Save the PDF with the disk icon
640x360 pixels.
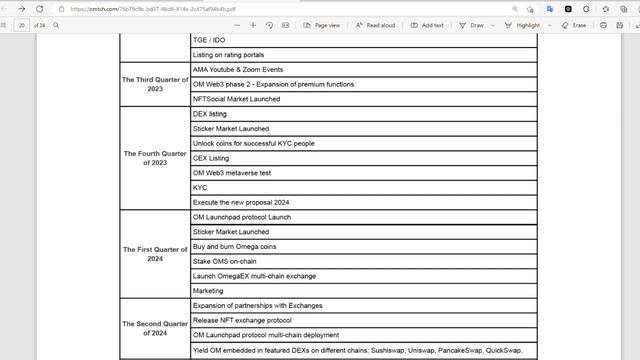tap(620, 25)
